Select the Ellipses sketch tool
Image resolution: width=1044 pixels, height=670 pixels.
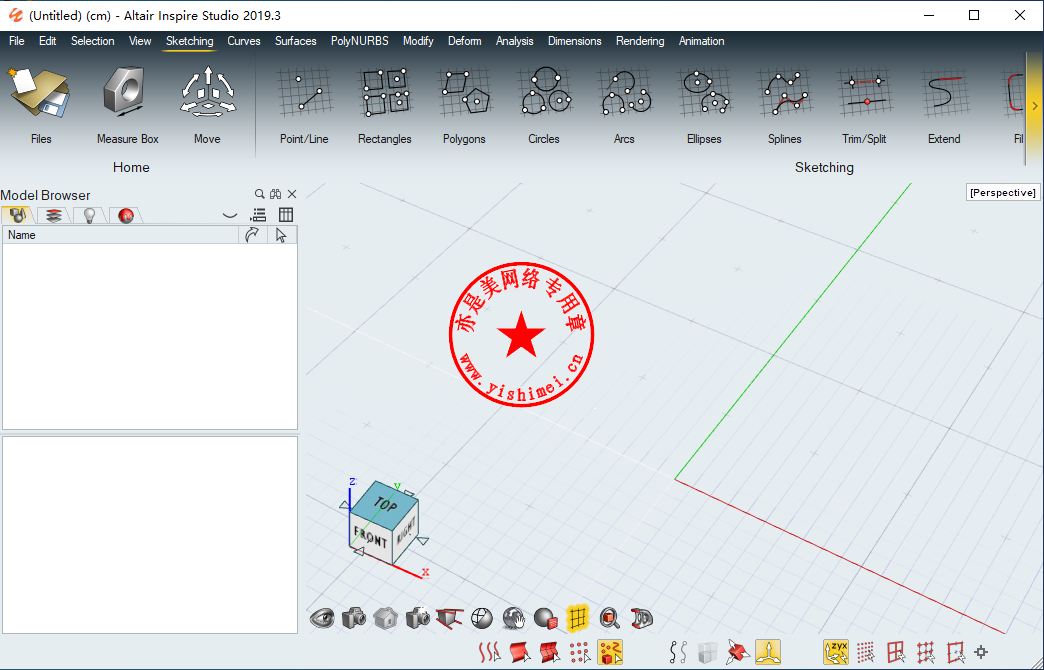pyautogui.click(x=704, y=105)
